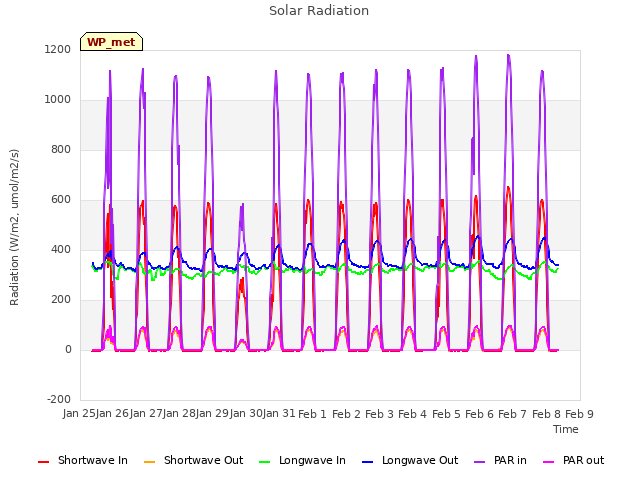Viewport: 640px width, 480px height.
Task: Click the Feb 6 x-axis tick label
Action: (x=479, y=414)
